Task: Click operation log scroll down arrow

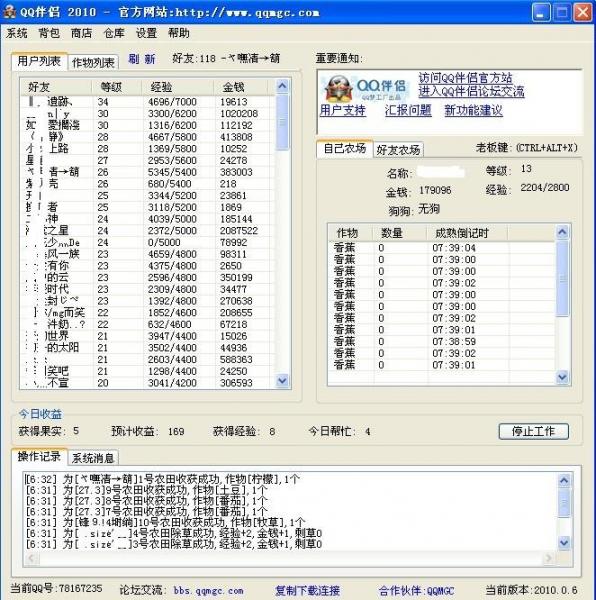Action: tap(564, 543)
